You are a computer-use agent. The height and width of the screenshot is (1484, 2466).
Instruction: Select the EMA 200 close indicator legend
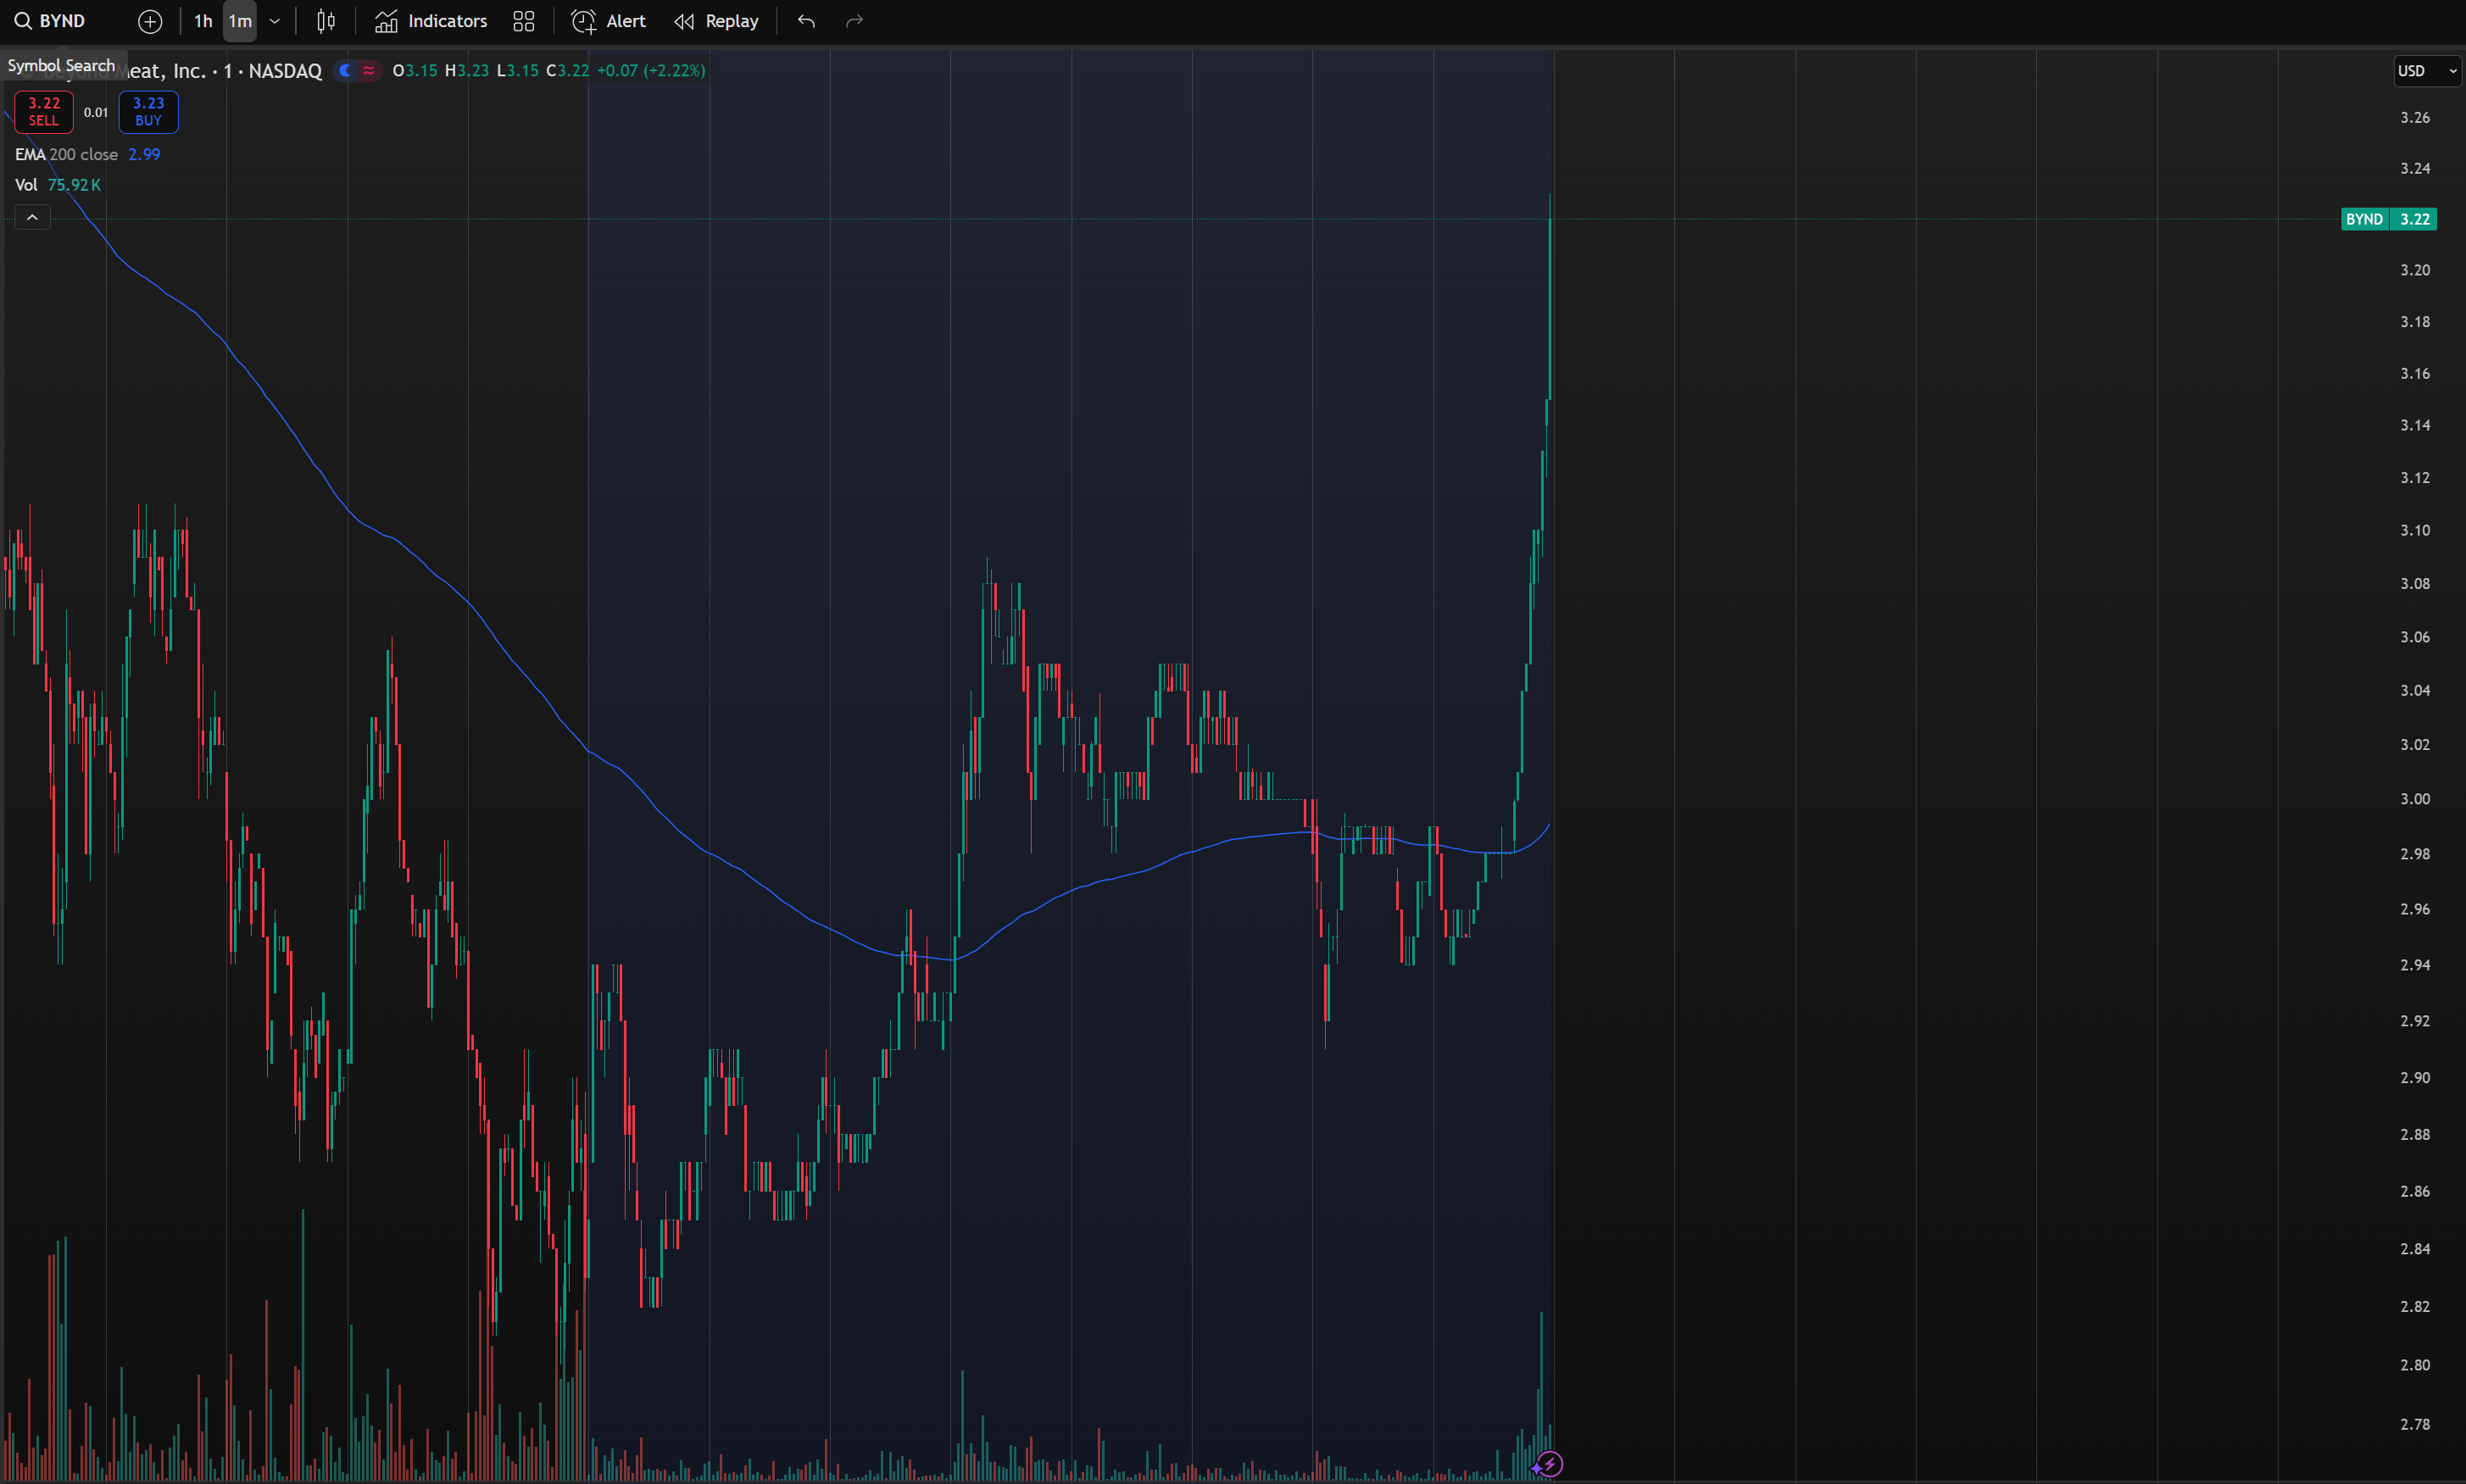click(x=66, y=154)
